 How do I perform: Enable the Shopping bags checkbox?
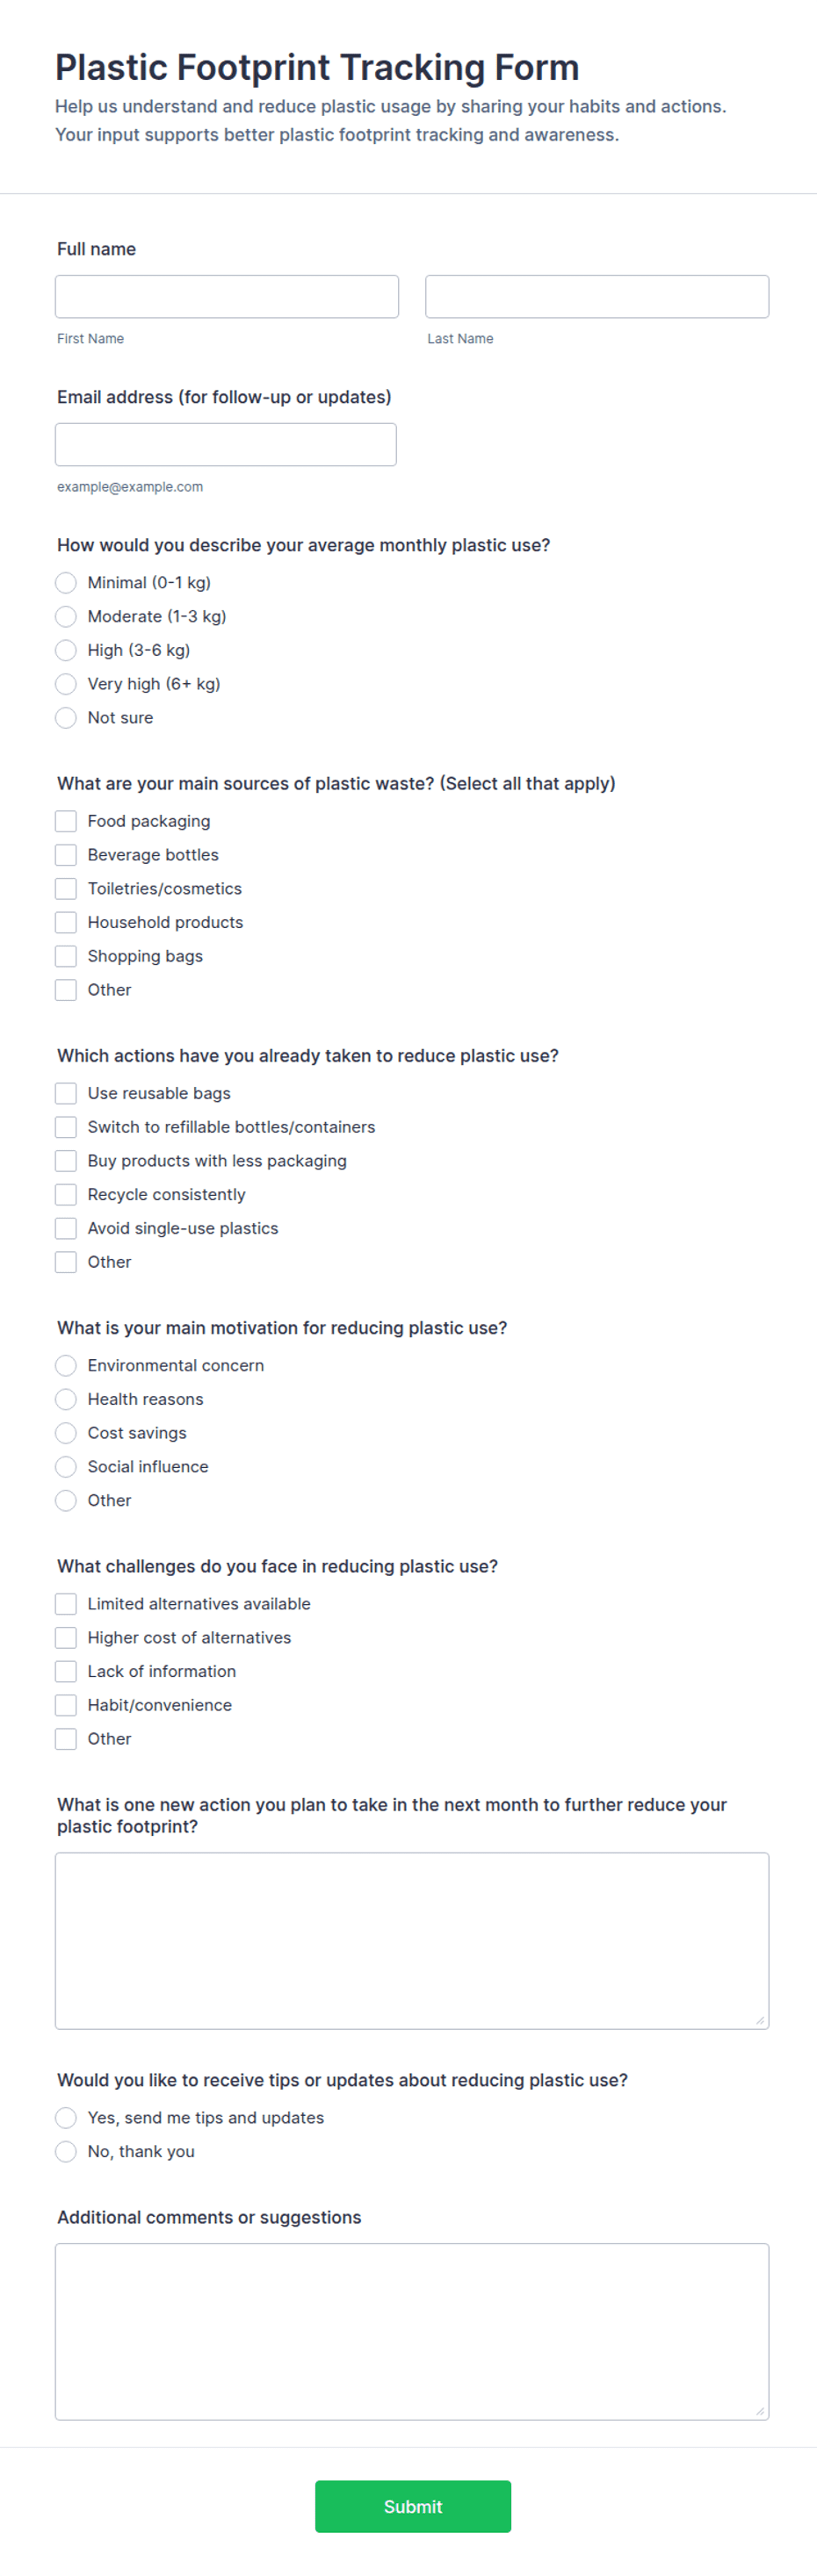(x=66, y=956)
